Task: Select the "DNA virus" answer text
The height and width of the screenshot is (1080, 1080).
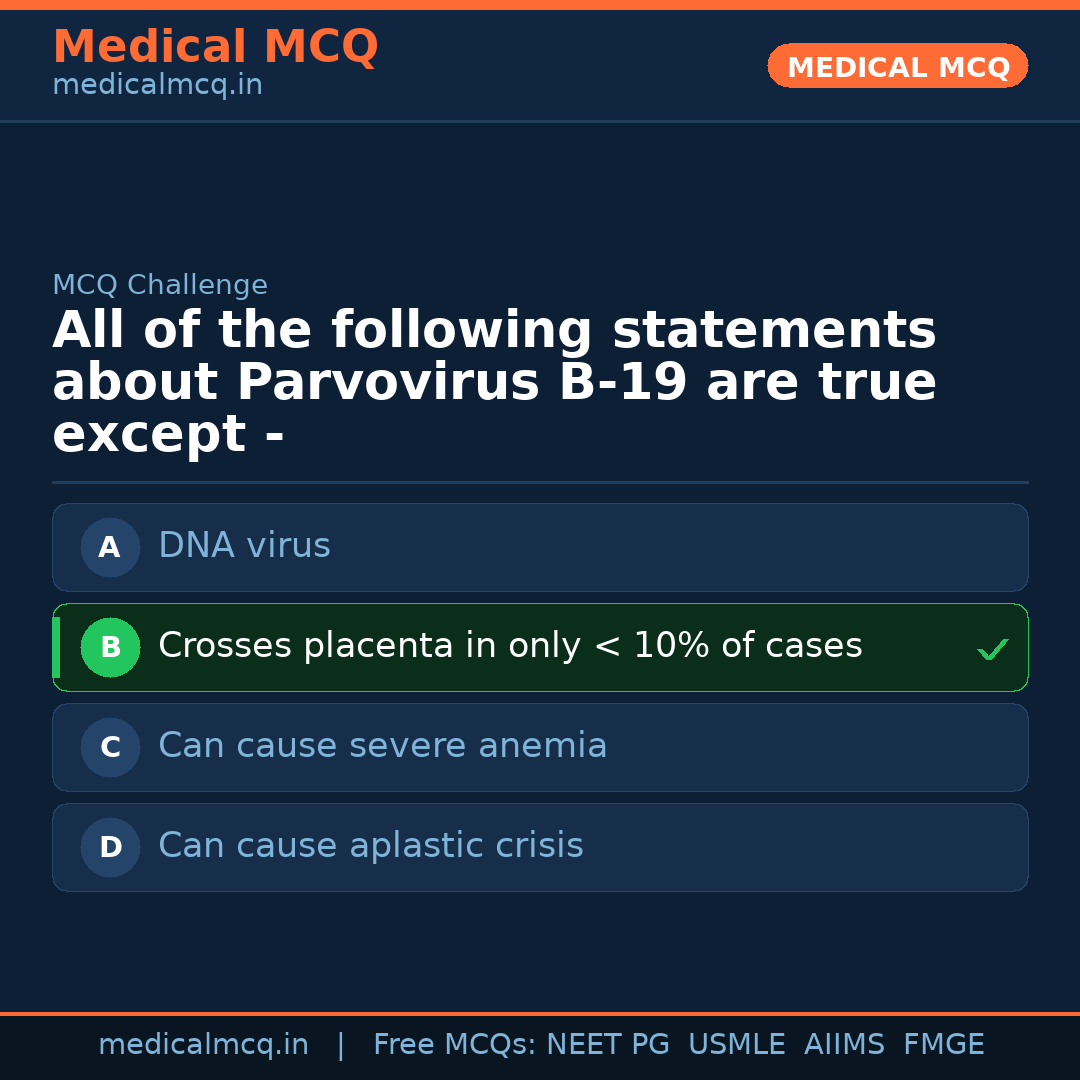Action: tap(244, 546)
